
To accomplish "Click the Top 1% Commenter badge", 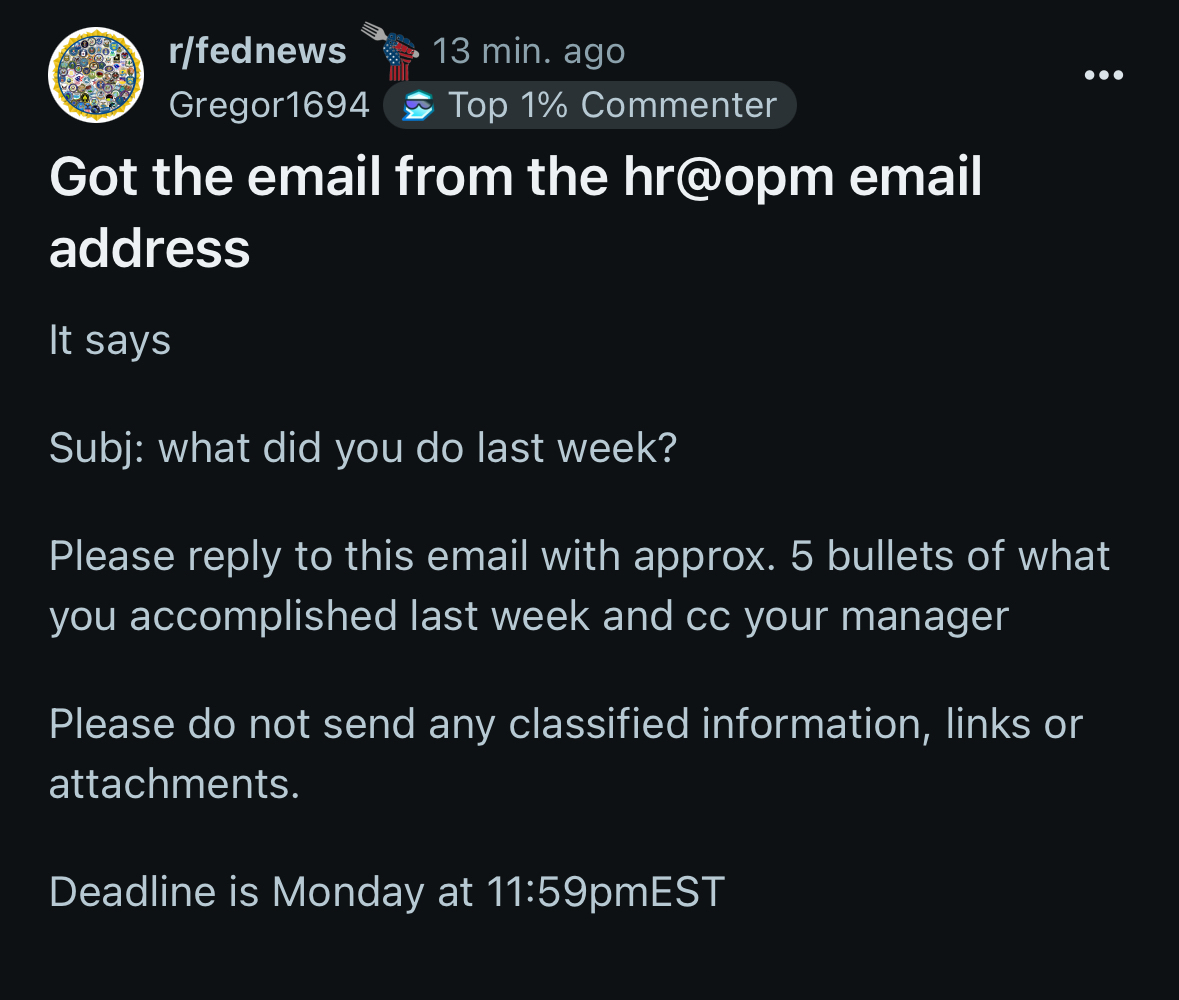I will (590, 105).
